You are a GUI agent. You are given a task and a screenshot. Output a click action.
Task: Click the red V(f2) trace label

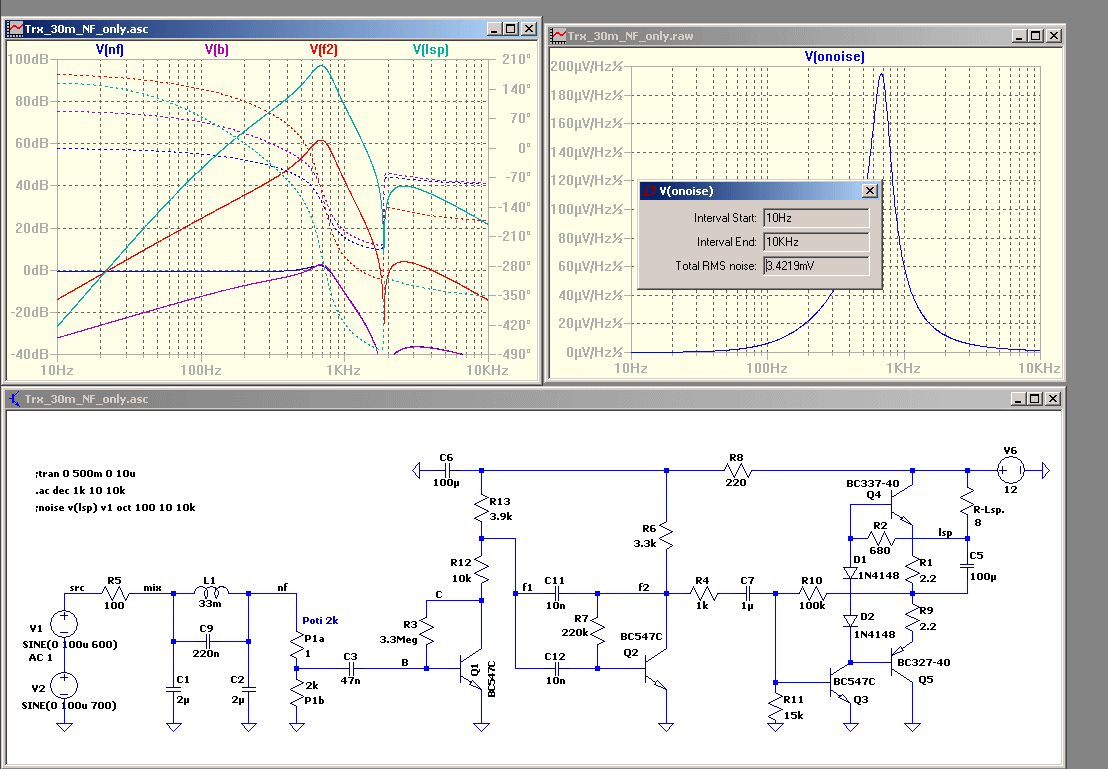click(326, 48)
